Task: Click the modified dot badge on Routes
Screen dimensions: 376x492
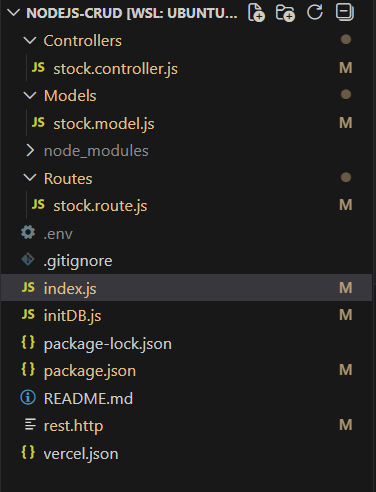Action: [x=346, y=177]
